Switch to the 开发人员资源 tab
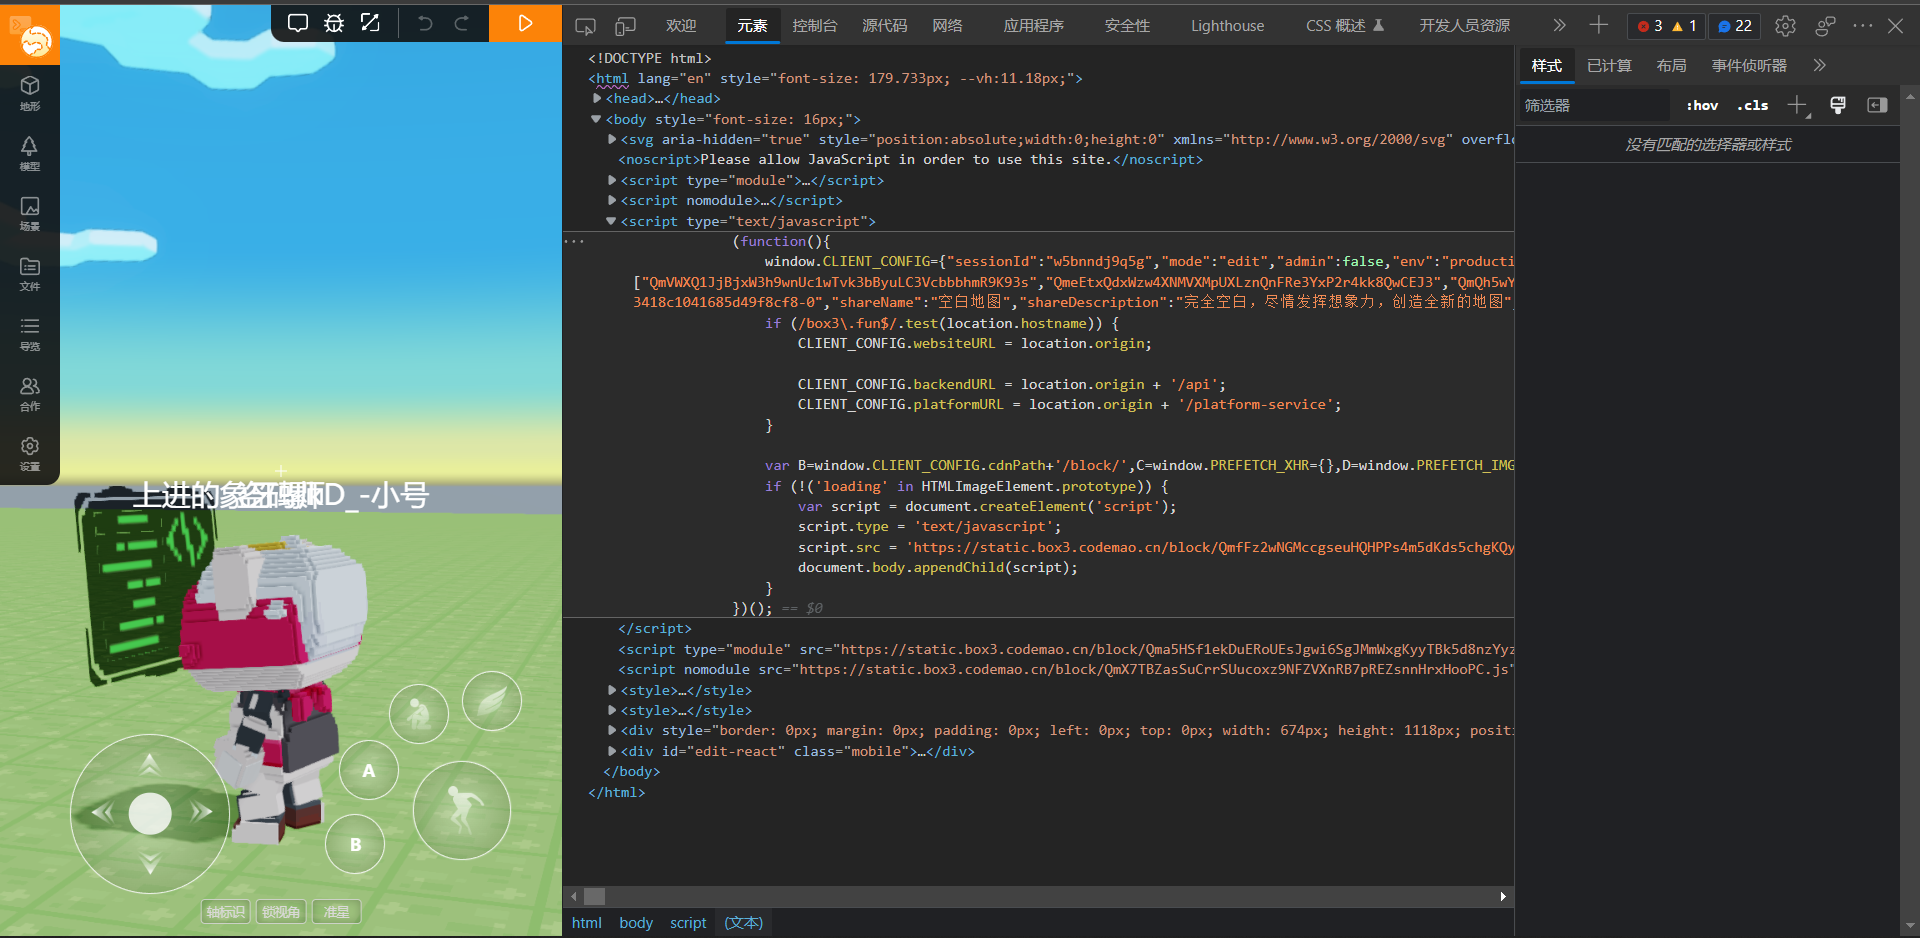Screen dimensions: 1920x938 coord(1465,26)
